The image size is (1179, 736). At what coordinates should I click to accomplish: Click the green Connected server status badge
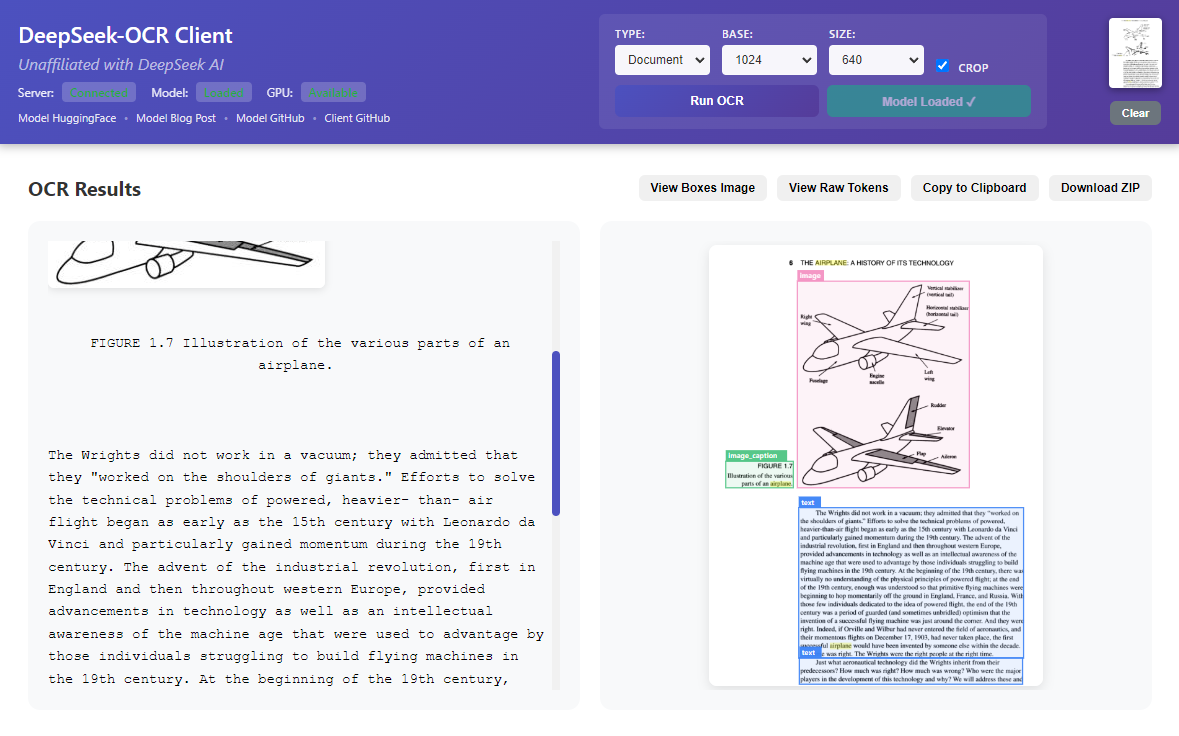[98, 92]
